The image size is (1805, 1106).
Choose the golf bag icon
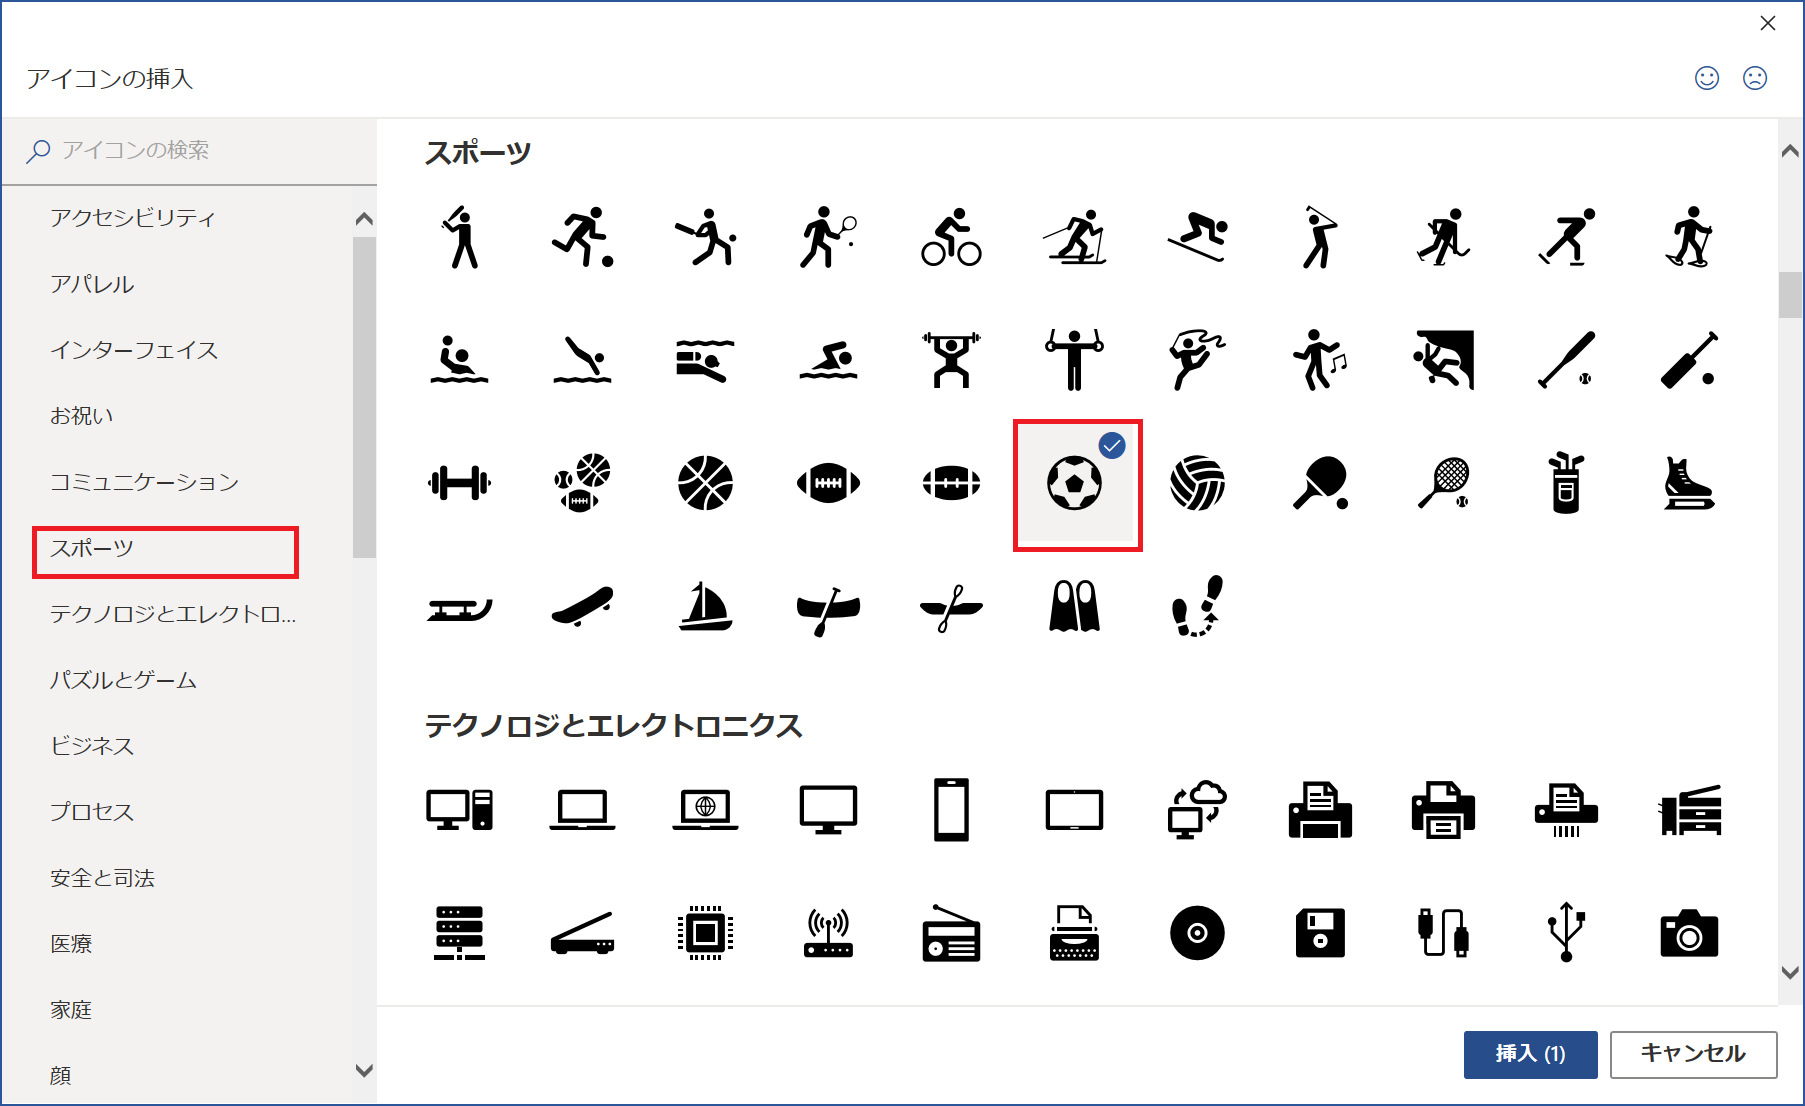point(1566,484)
